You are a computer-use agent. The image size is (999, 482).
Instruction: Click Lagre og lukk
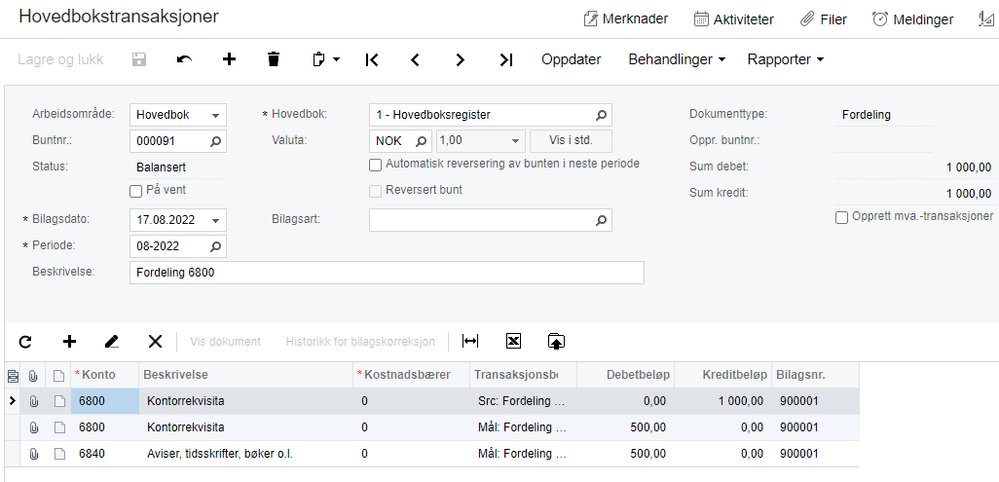point(61,59)
